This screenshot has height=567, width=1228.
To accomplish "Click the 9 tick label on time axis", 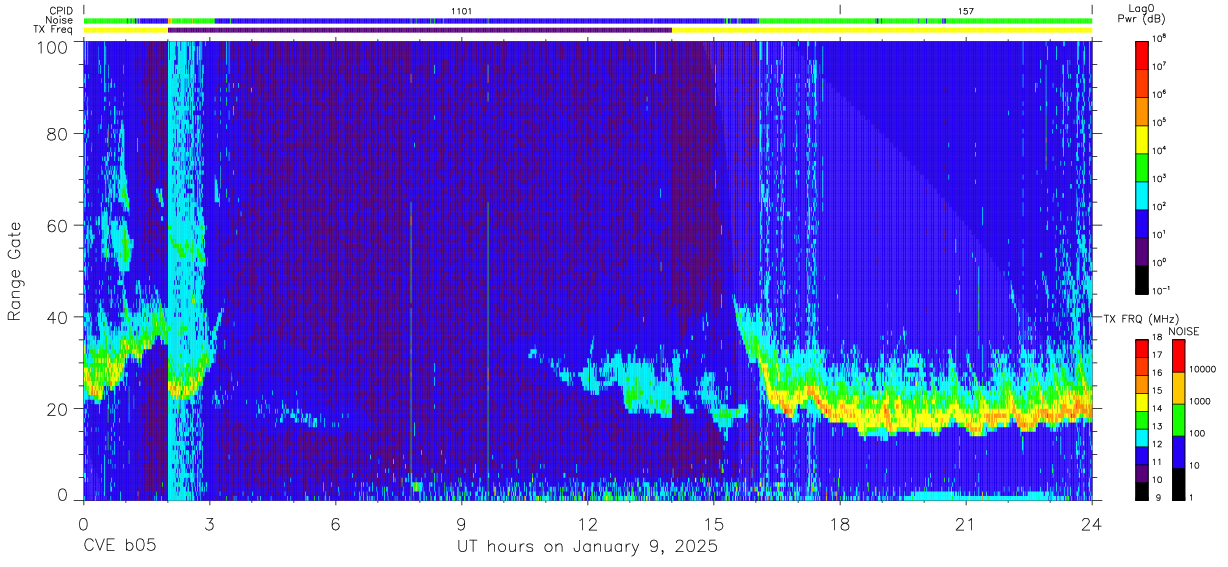I will point(461,524).
